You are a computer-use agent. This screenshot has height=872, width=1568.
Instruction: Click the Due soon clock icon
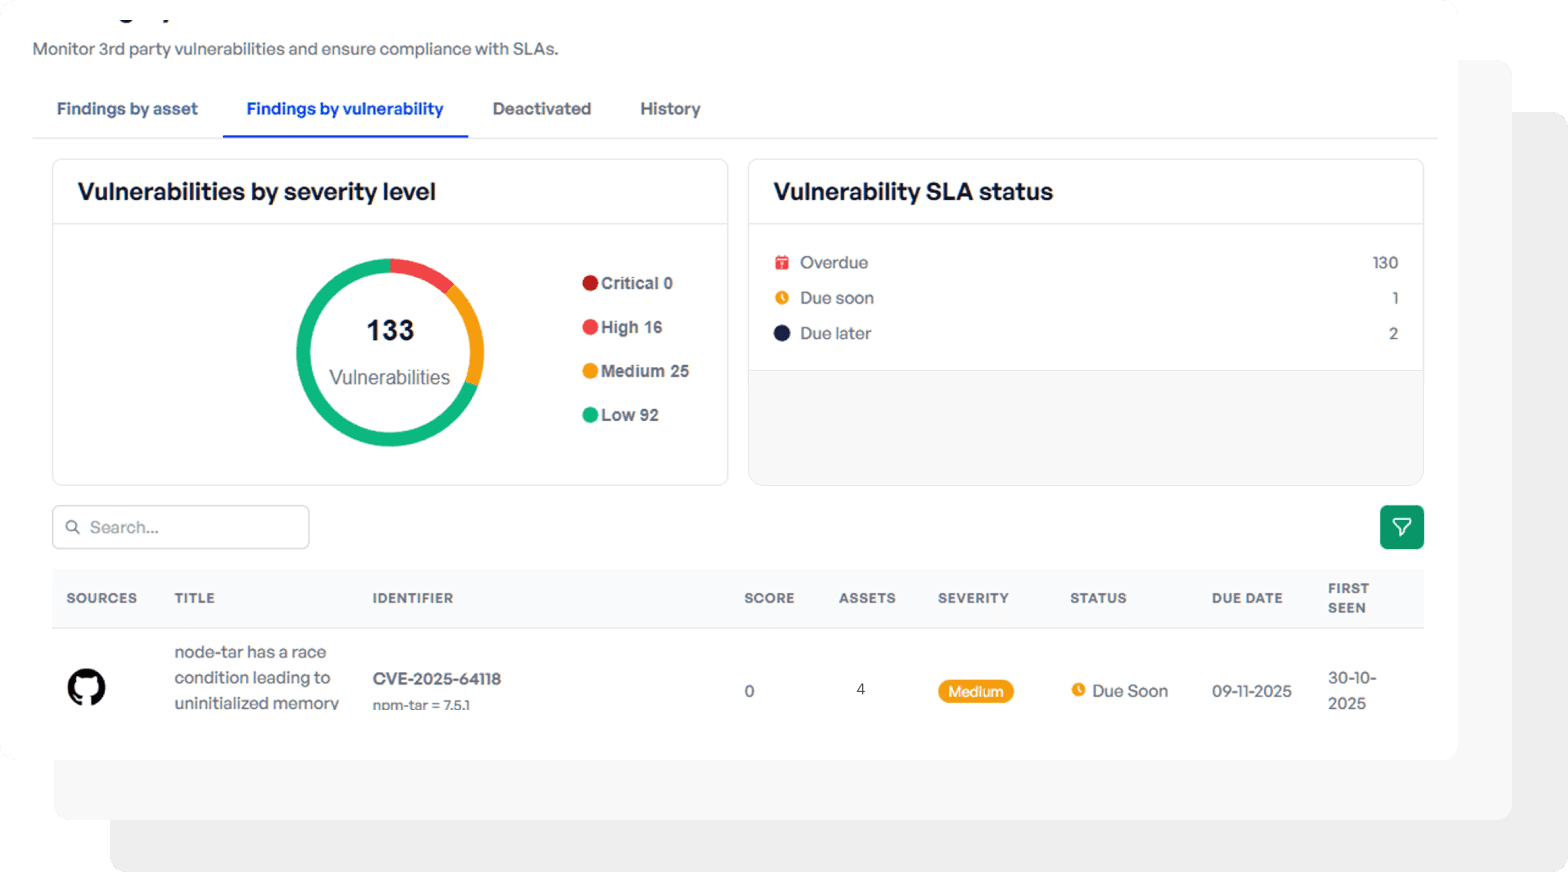782,298
